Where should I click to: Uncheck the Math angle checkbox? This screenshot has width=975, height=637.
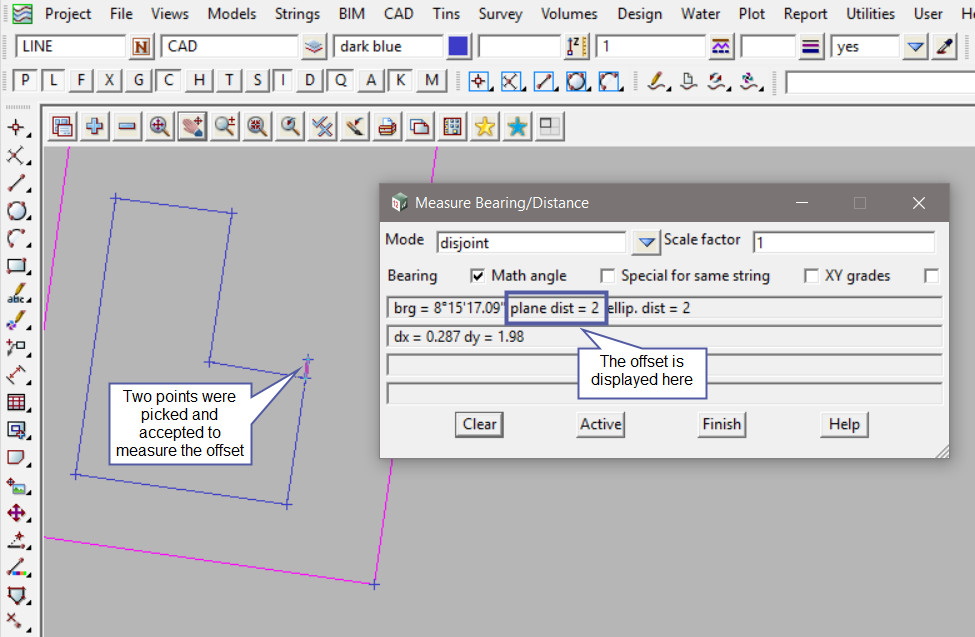(x=478, y=276)
